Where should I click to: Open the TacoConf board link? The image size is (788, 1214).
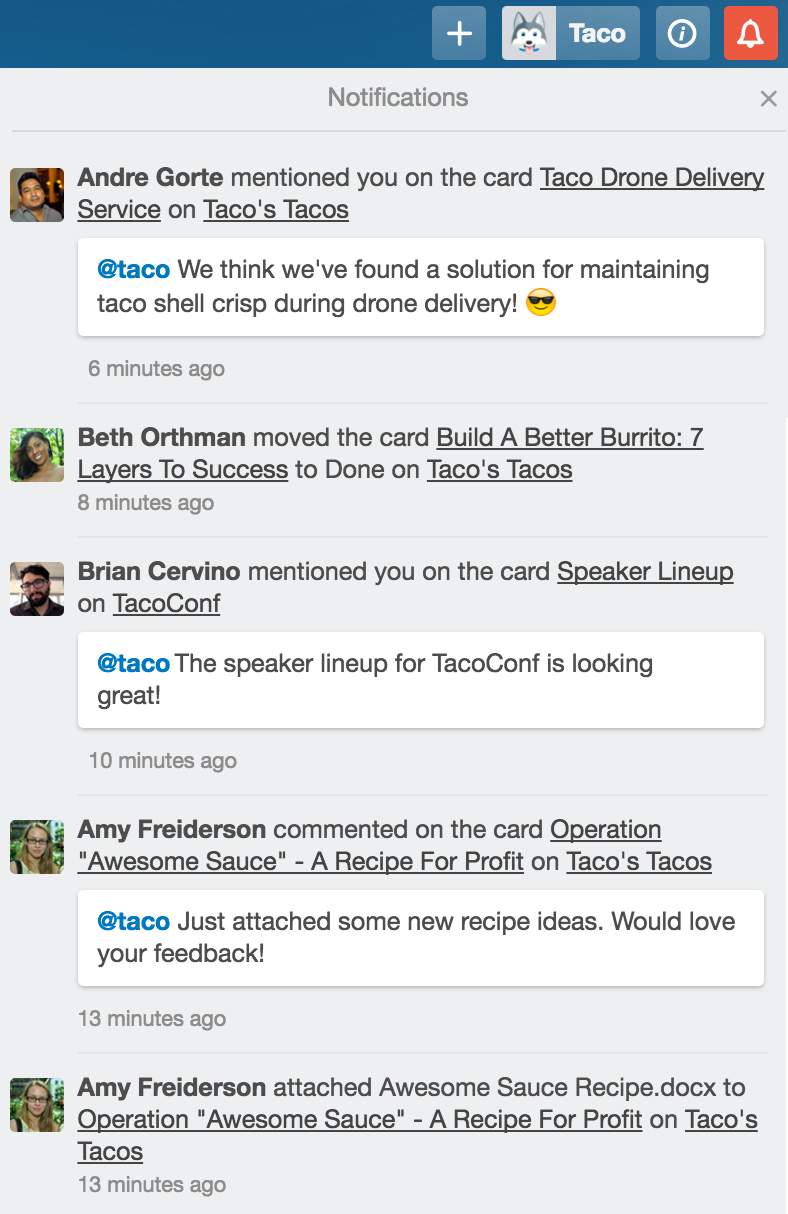(x=166, y=603)
